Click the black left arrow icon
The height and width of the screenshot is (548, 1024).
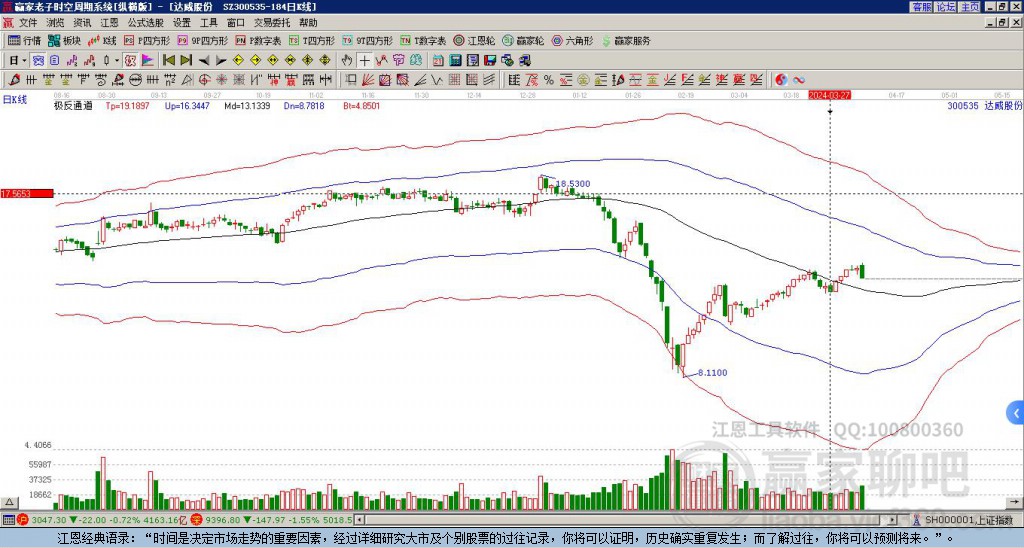204,61
